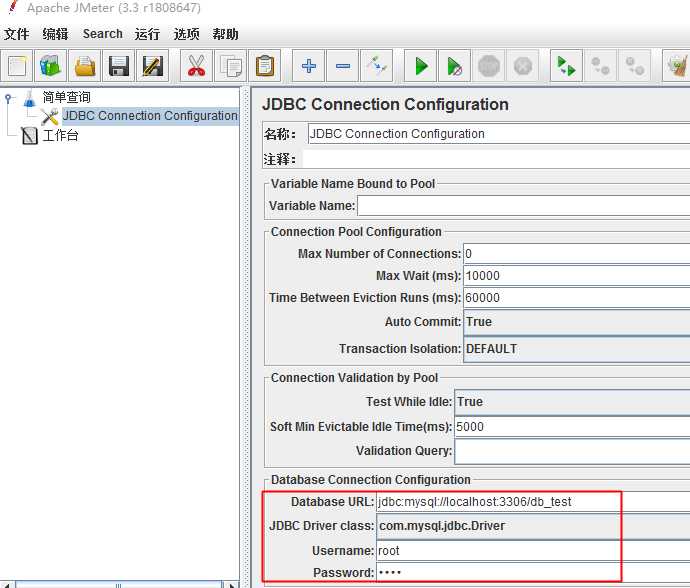Save the test plan with floppy icon
The width and height of the screenshot is (690, 588).
pyautogui.click(x=118, y=66)
